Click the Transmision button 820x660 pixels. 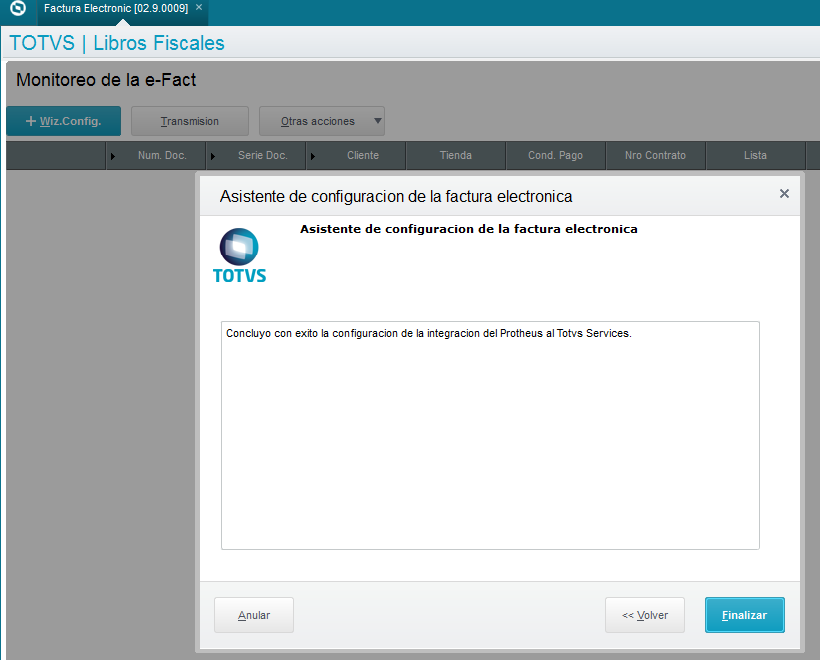tap(190, 121)
